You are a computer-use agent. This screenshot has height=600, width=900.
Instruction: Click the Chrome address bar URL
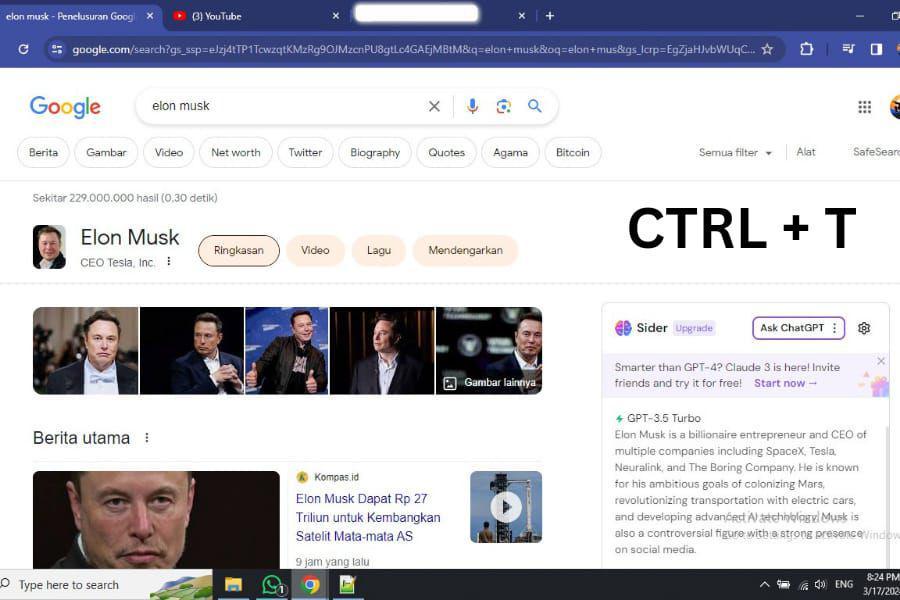click(413, 49)
